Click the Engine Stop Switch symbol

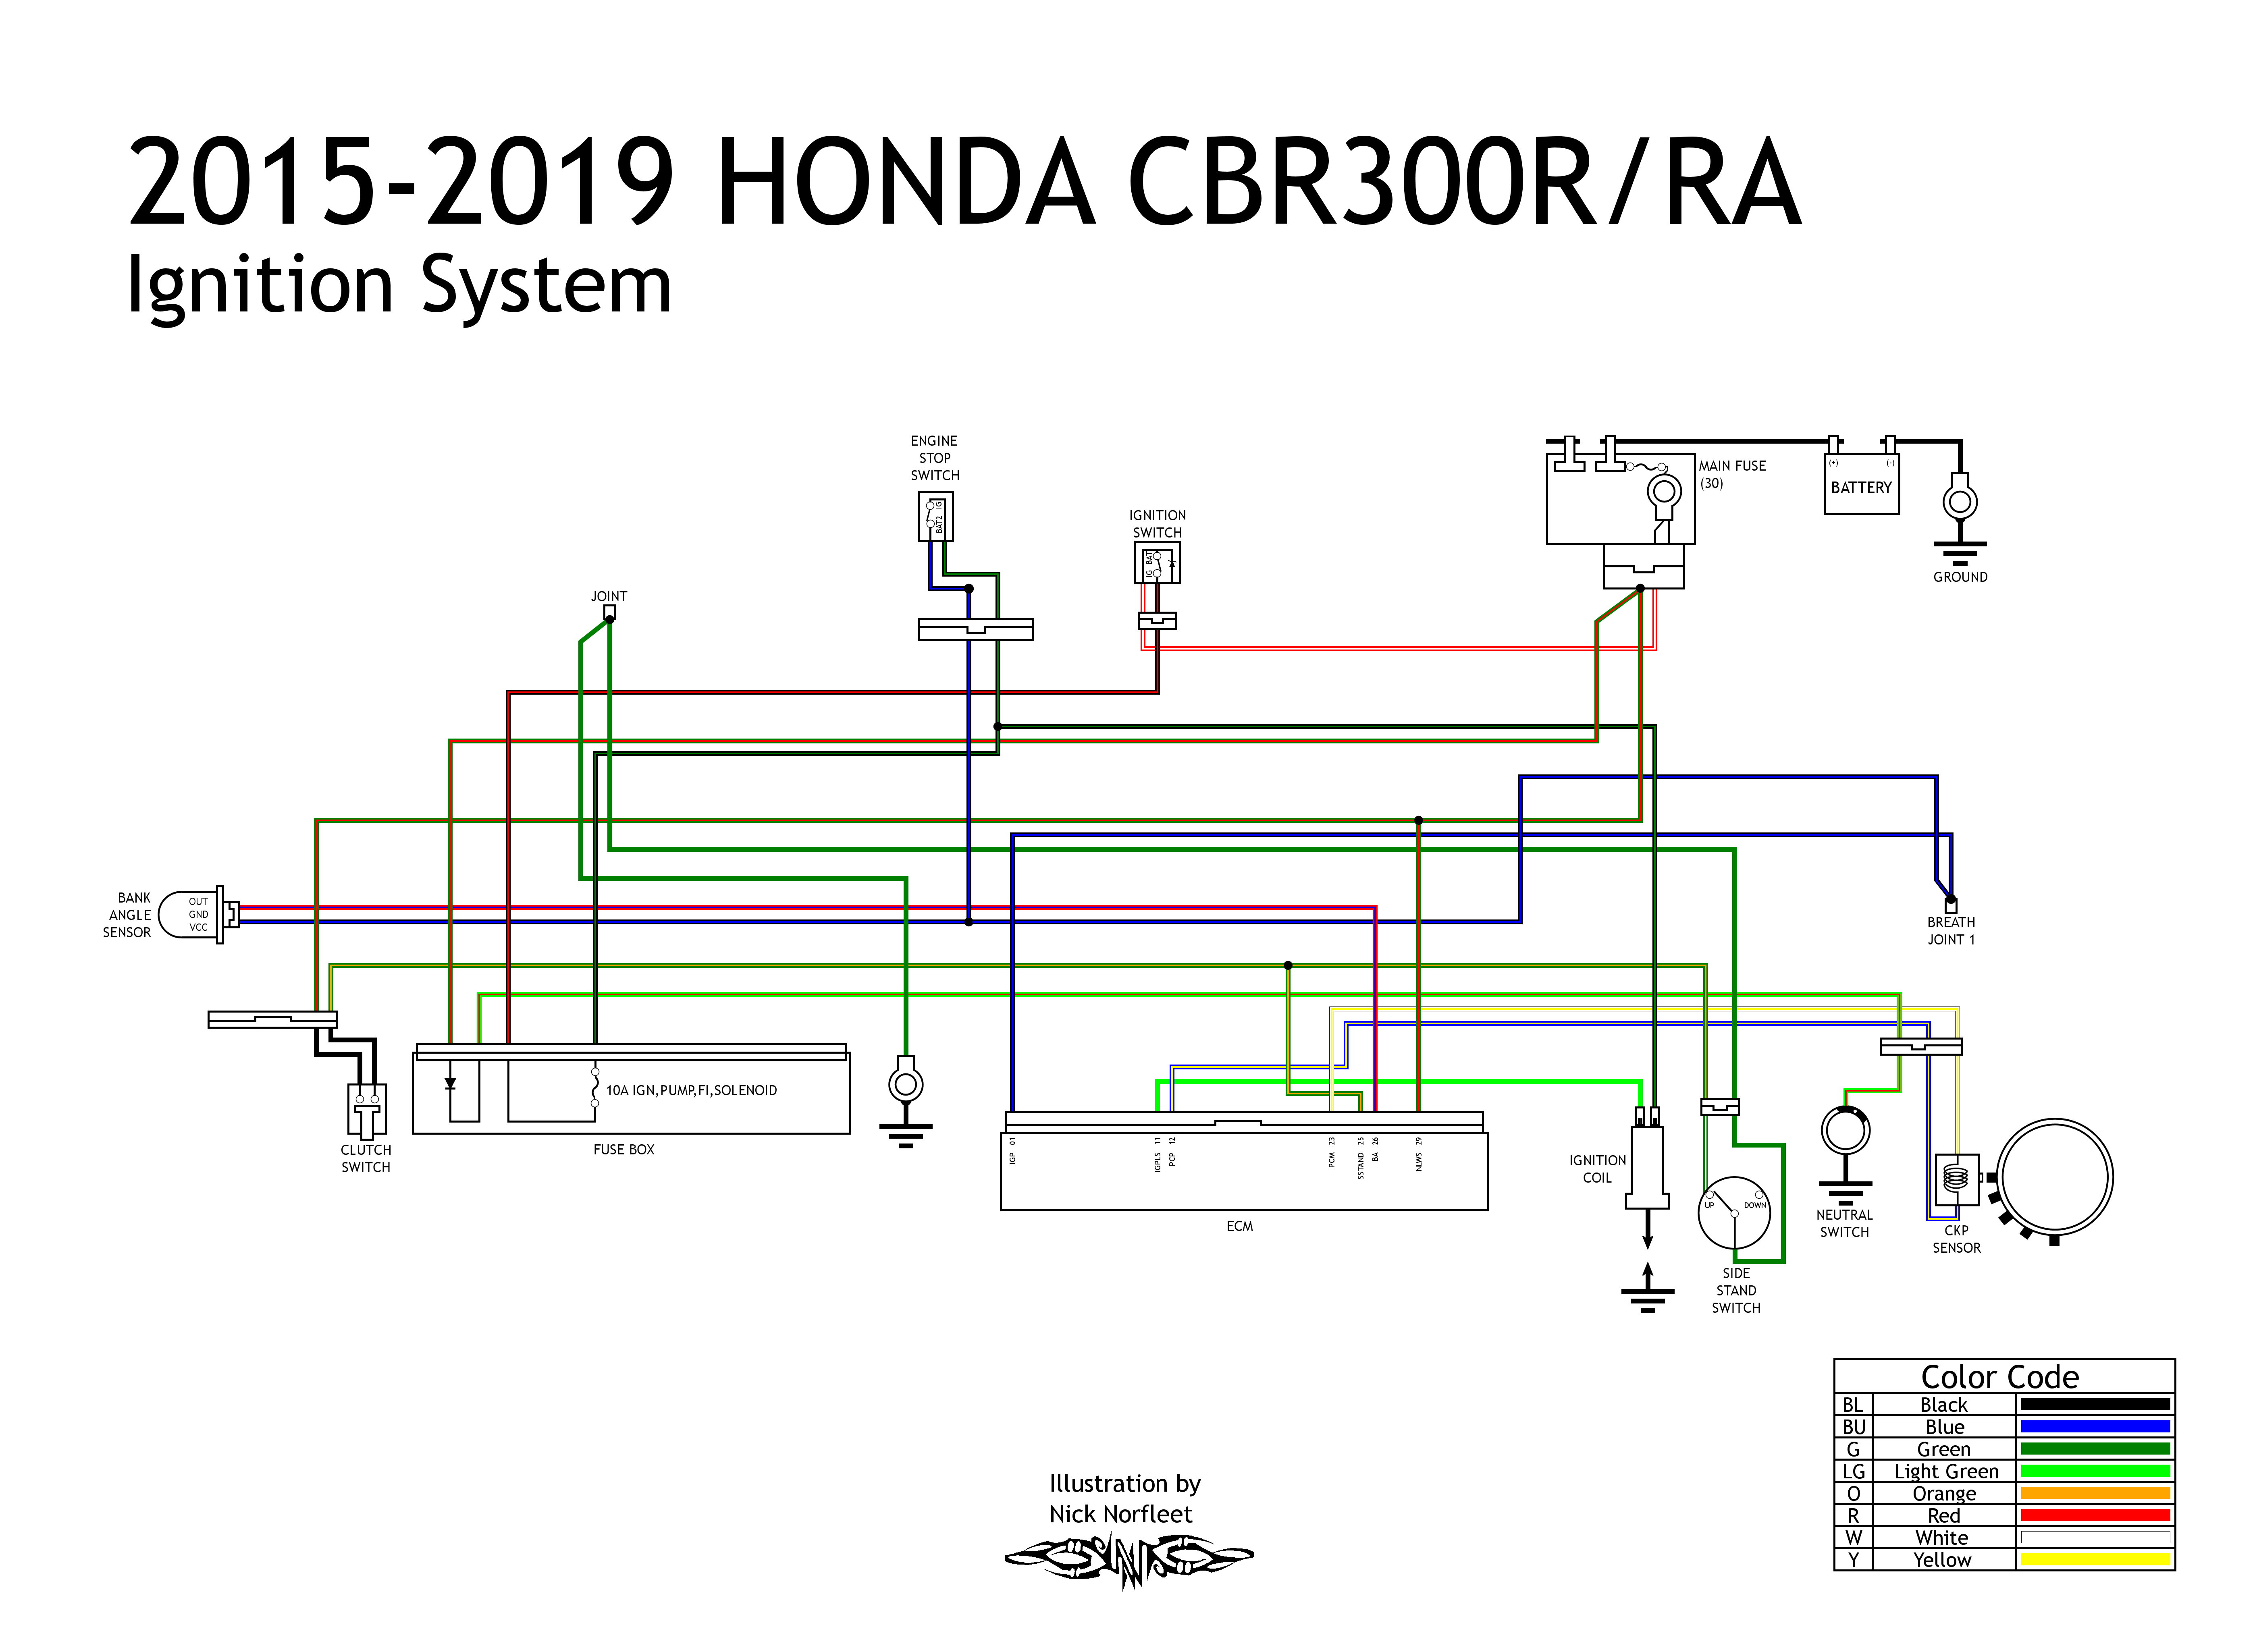coord(935,516)
